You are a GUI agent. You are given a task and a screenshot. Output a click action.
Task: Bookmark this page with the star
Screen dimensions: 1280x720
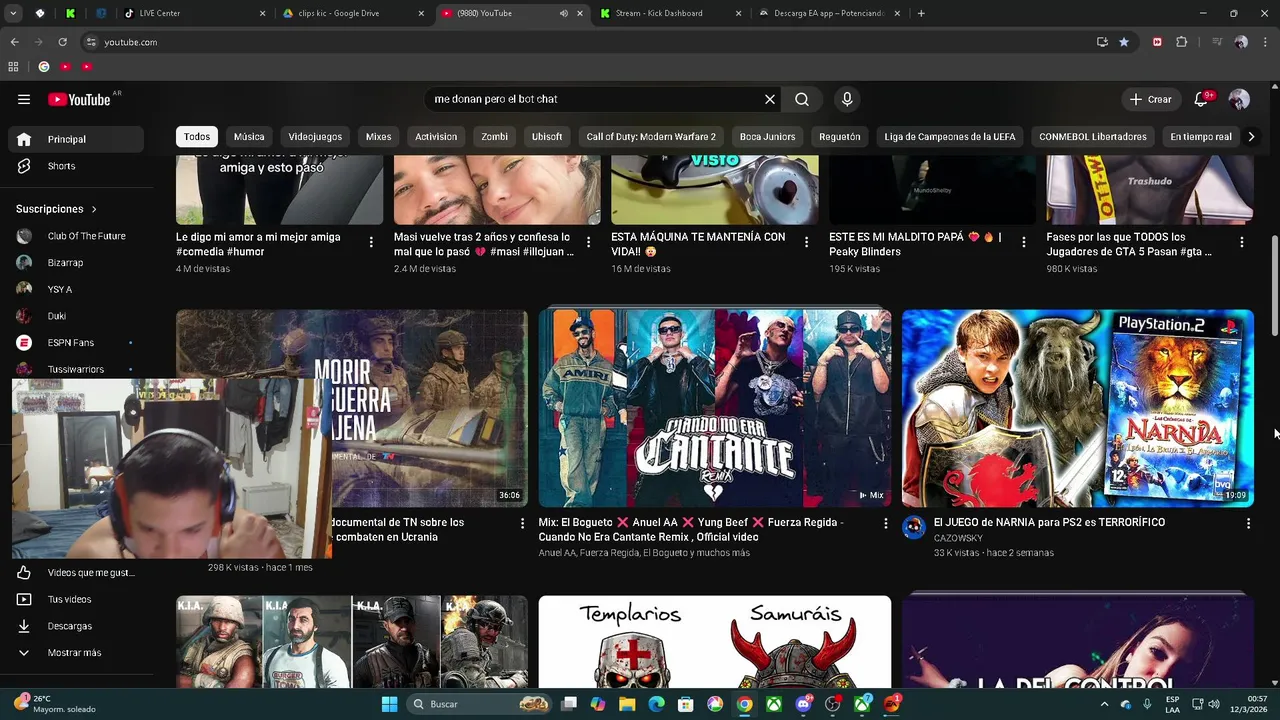[1124, 42]
